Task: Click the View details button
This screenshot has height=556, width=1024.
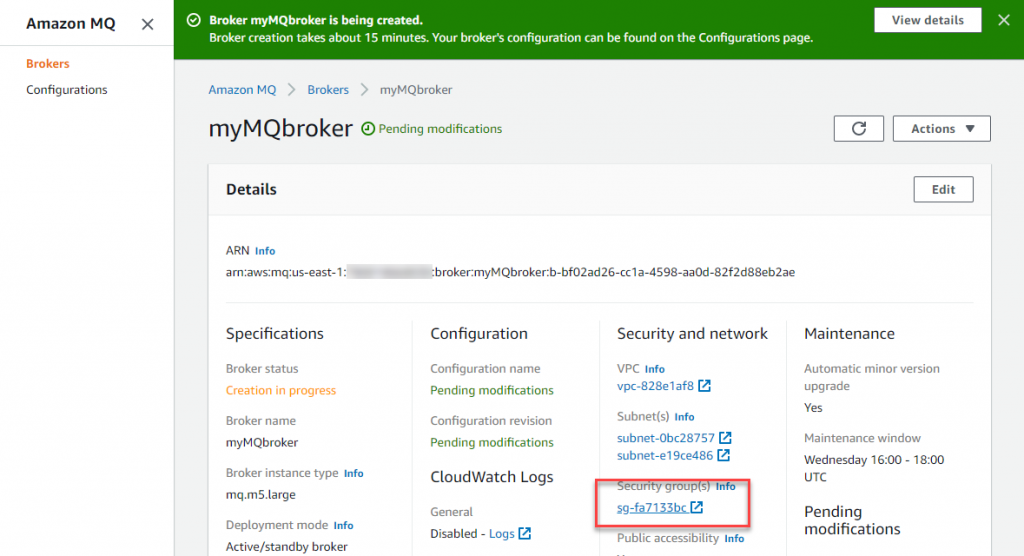Action: (x=927, y=20)
